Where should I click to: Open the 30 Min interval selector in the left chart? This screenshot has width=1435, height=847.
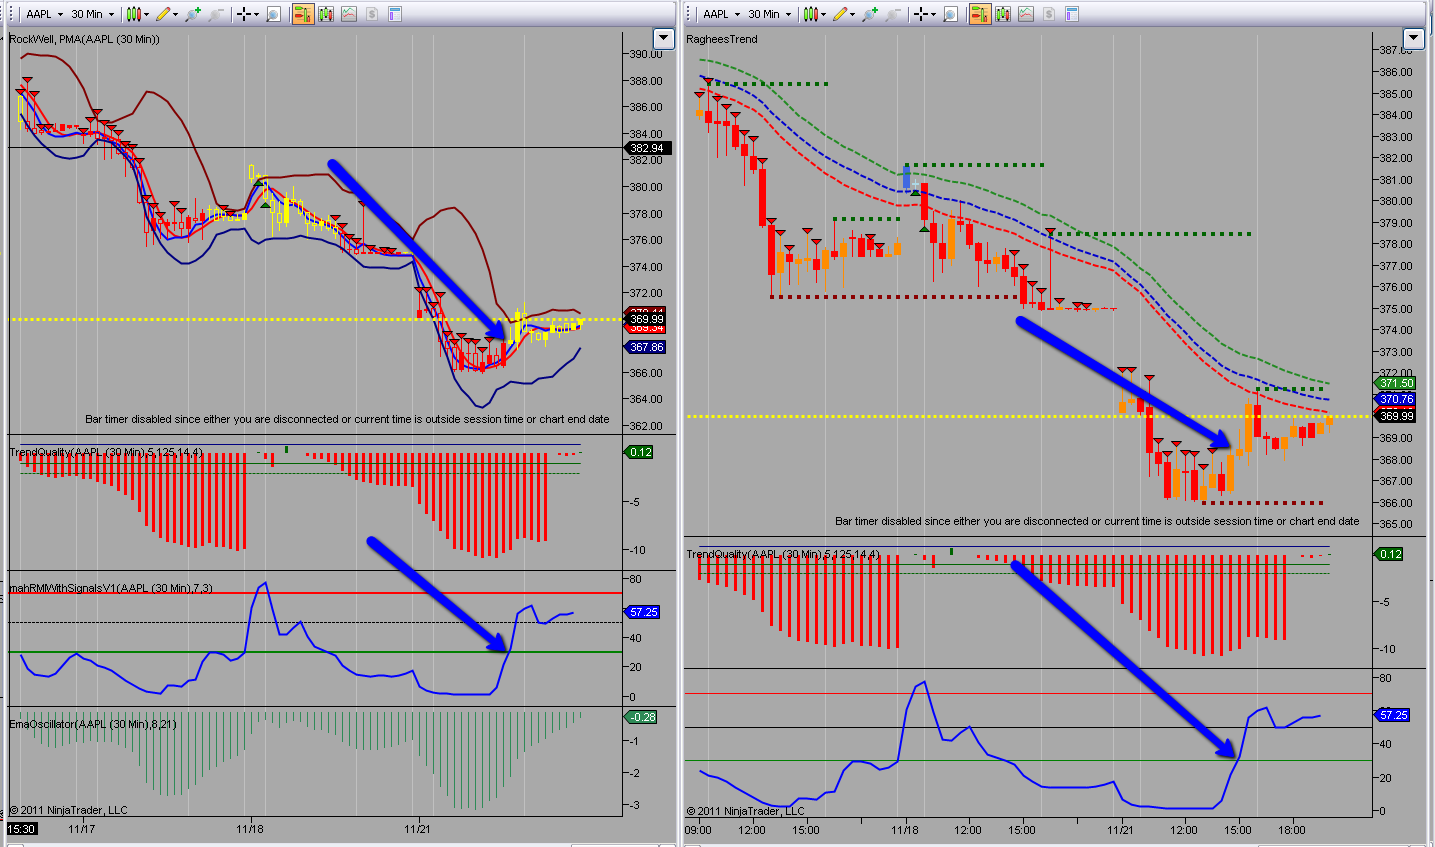click(93, 14)
